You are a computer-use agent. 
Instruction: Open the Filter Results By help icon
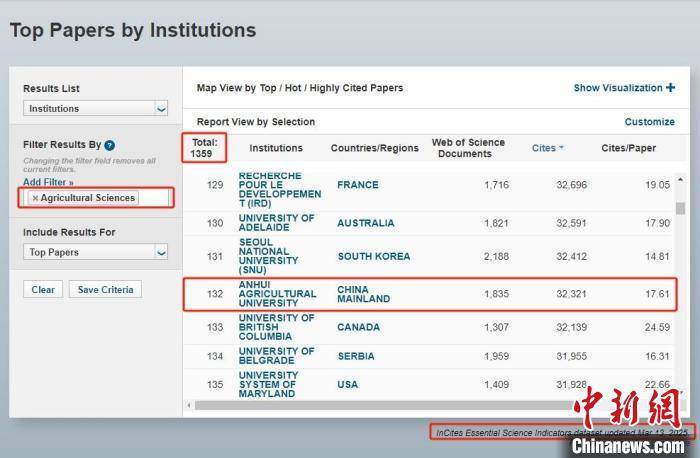109,145
